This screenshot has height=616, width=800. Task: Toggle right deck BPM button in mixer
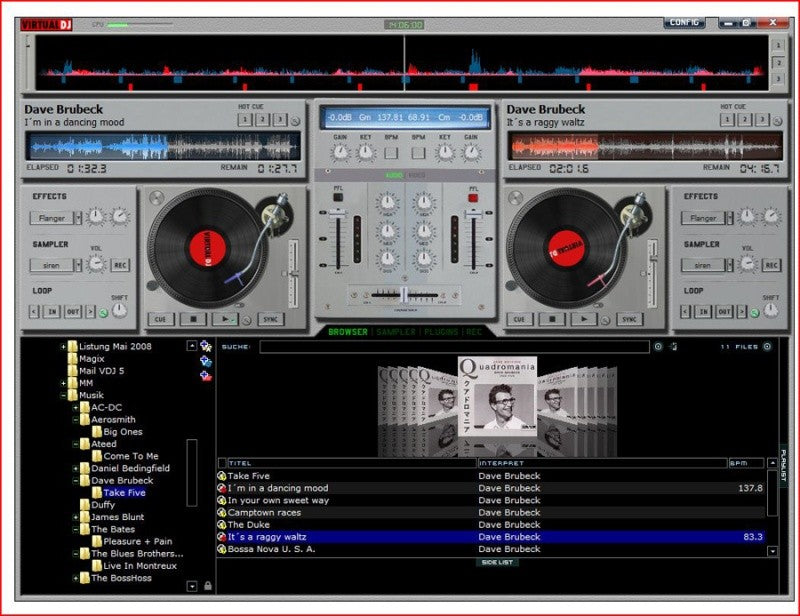(x=418, y=153)
